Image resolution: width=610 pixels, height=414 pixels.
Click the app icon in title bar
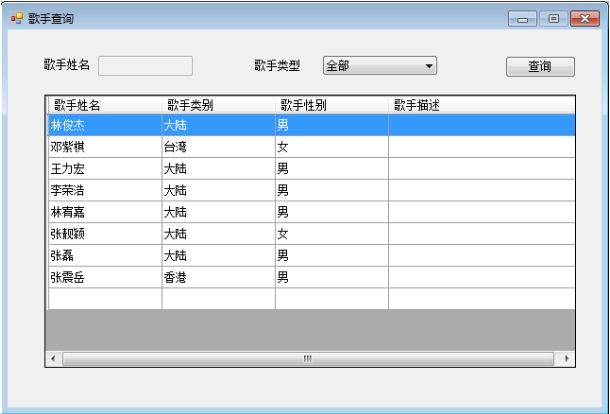point(17,18)
